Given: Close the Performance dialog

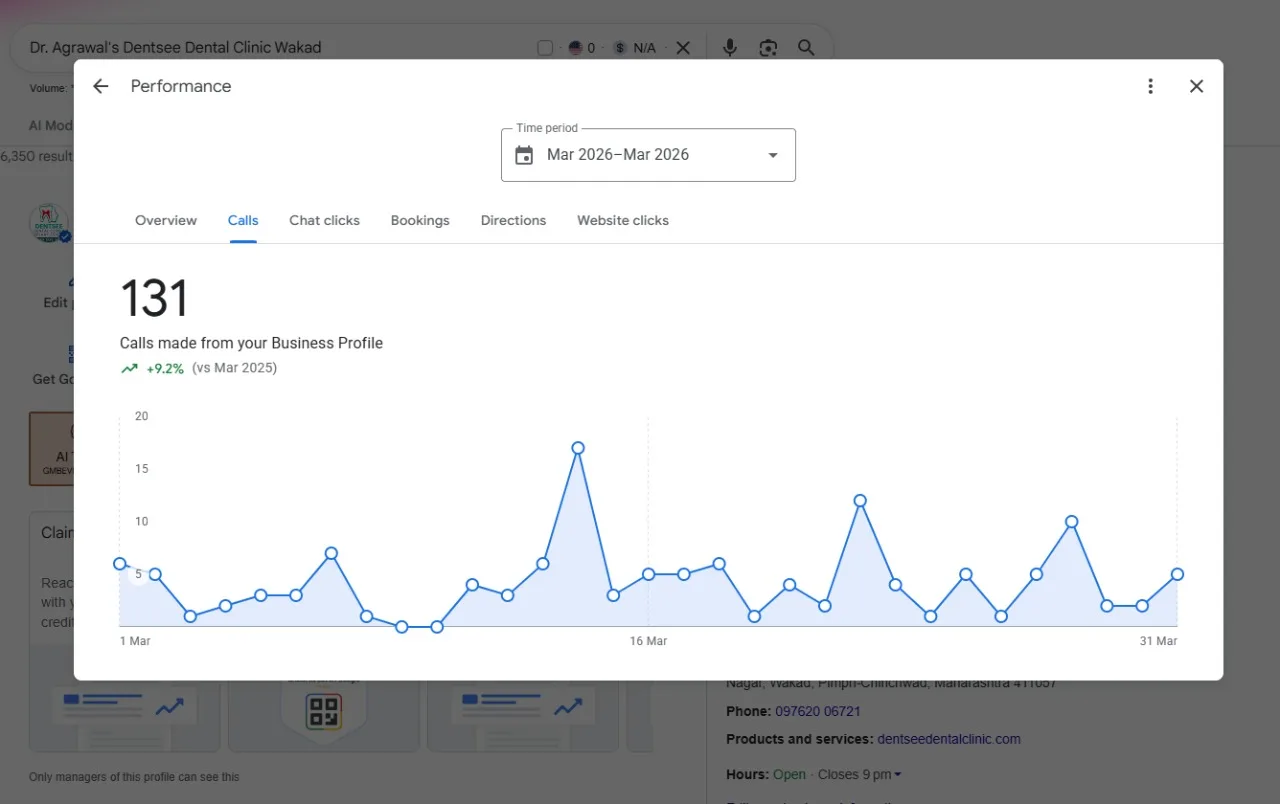Looking at the screenshot, I should click(x=1196, y=86).
